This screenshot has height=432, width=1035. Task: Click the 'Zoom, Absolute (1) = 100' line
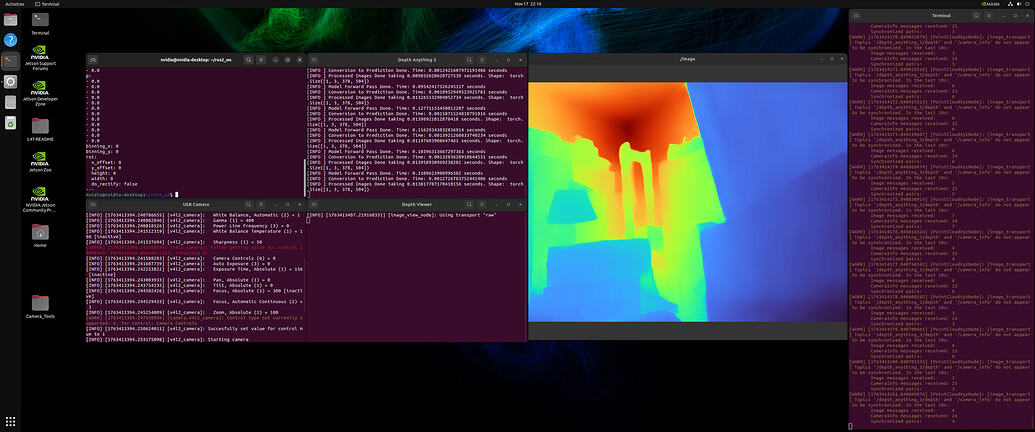click(x=182, y=312)
